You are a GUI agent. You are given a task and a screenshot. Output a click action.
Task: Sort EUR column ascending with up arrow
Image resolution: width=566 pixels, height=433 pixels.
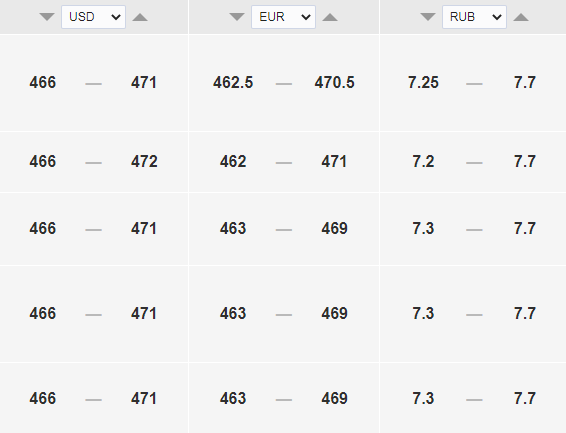(x=330, y=17)
